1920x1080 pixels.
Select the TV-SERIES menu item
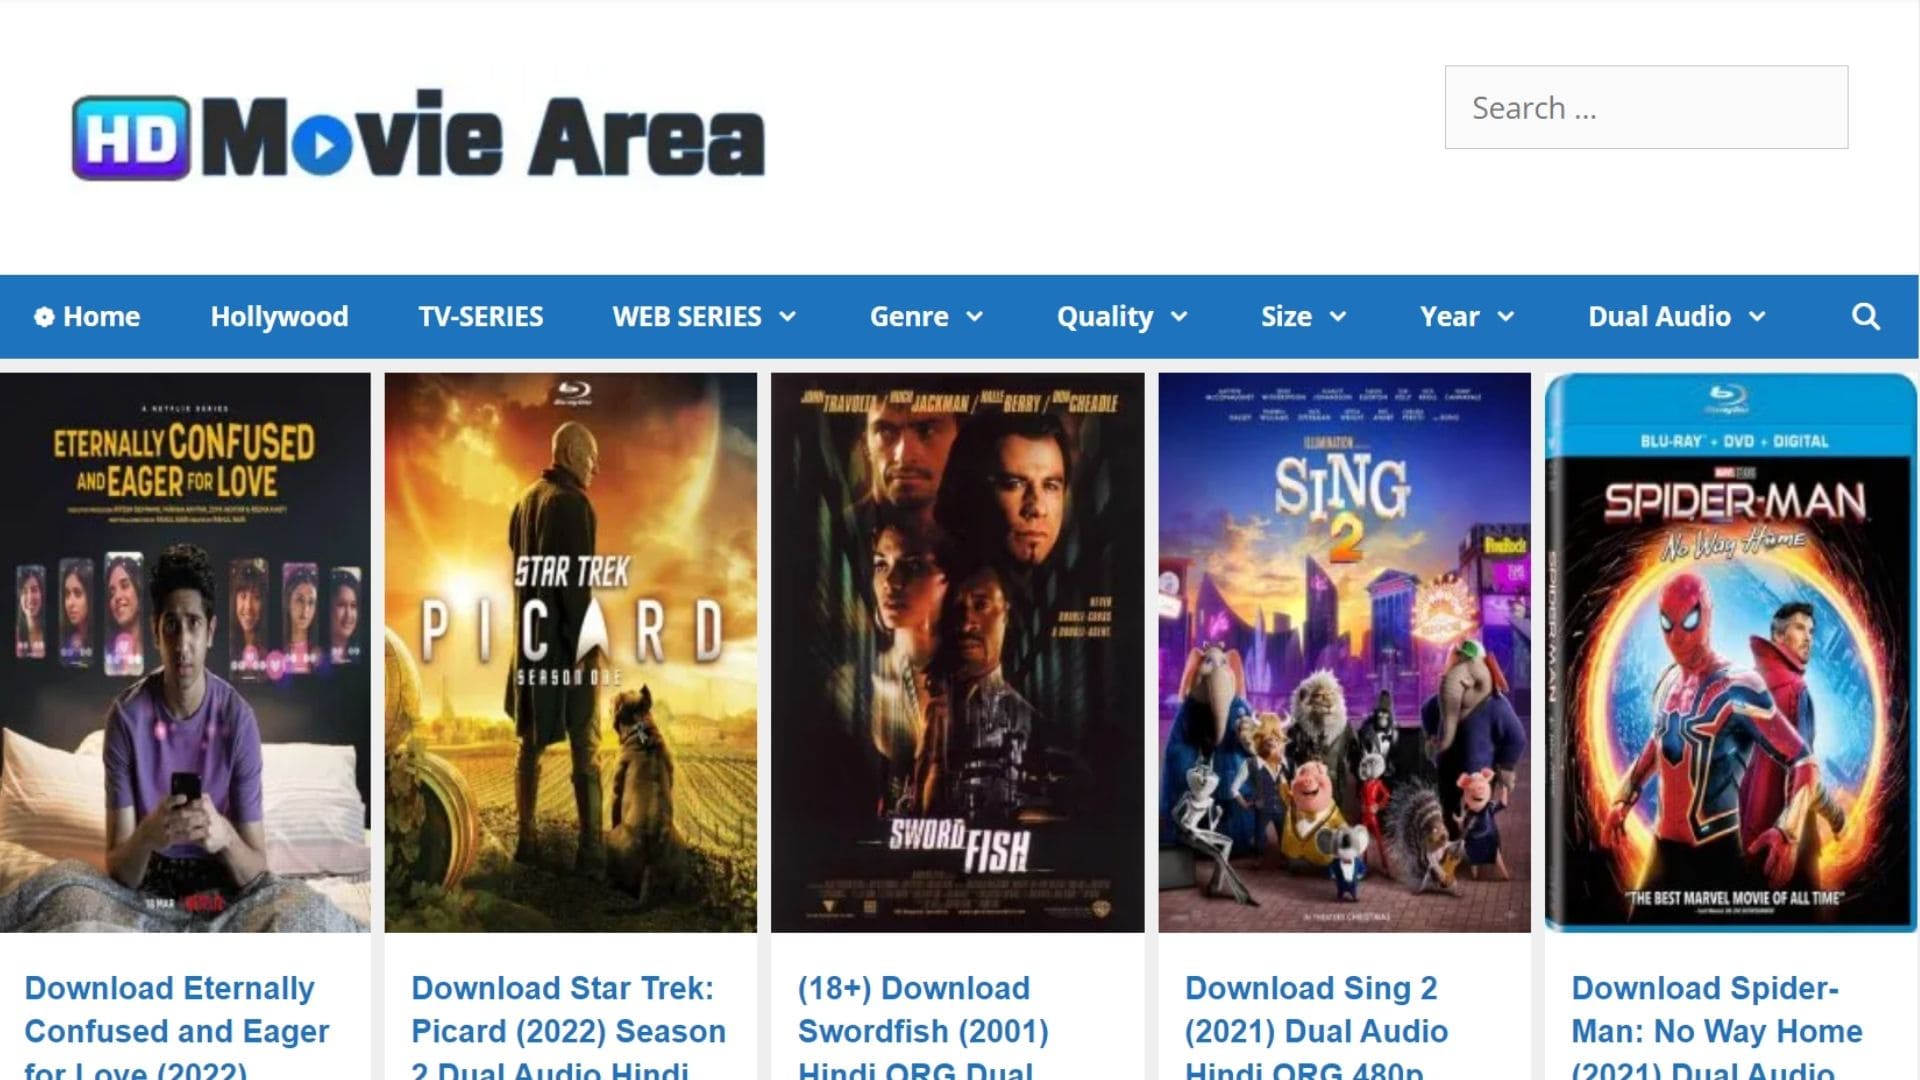481,317
